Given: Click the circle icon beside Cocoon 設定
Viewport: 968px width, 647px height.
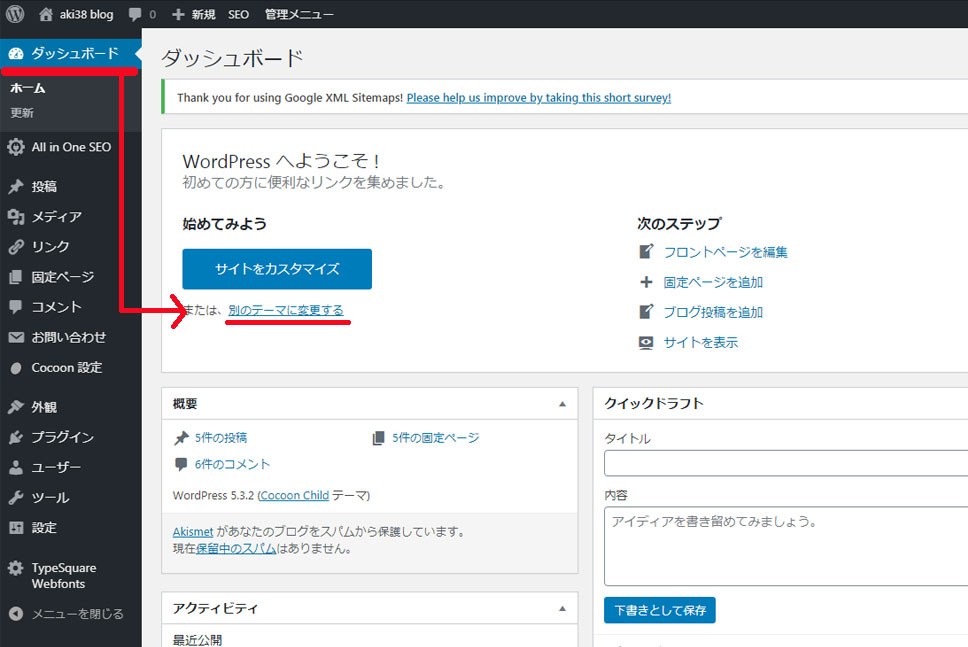Looking at the screenshot, I should click(x=16, y=368).
